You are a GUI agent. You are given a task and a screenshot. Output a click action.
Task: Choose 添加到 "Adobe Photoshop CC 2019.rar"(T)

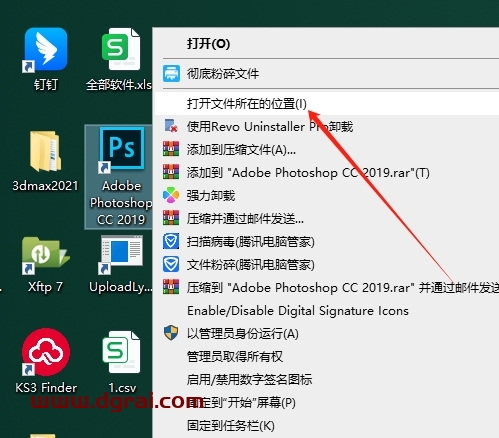click(308, 173)
